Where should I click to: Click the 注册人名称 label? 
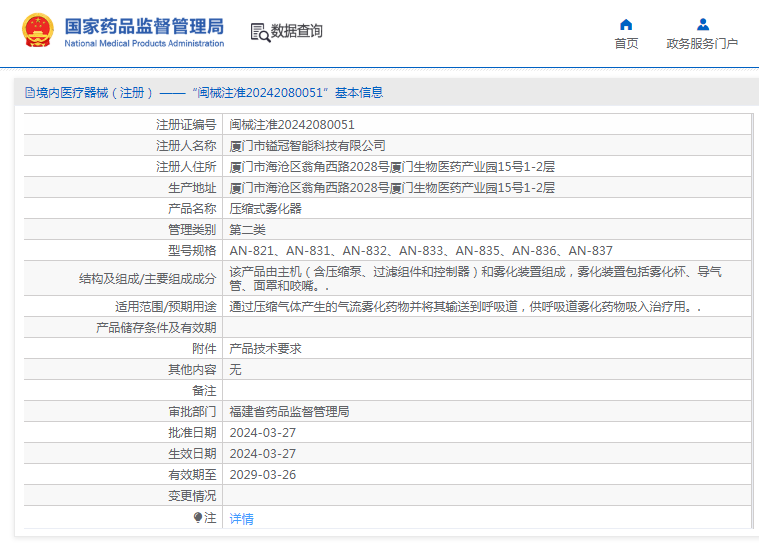tap(186, 146)
